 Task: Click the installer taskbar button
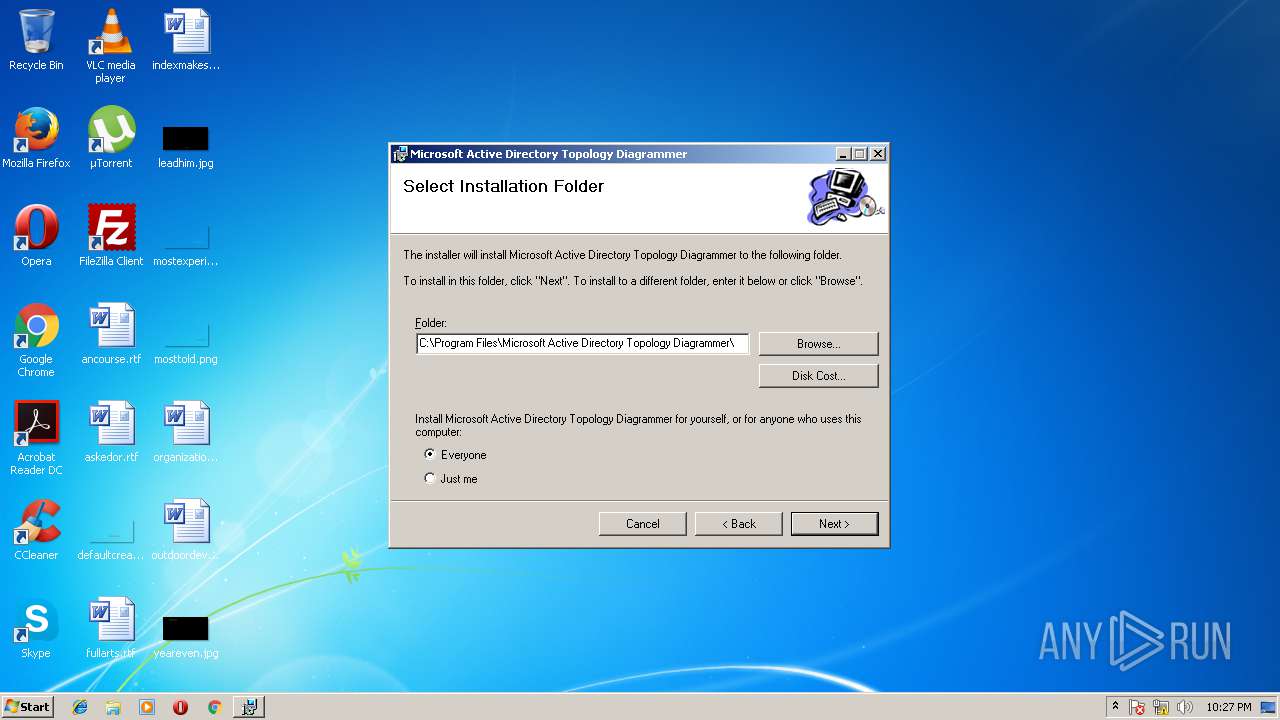[249, 707]
